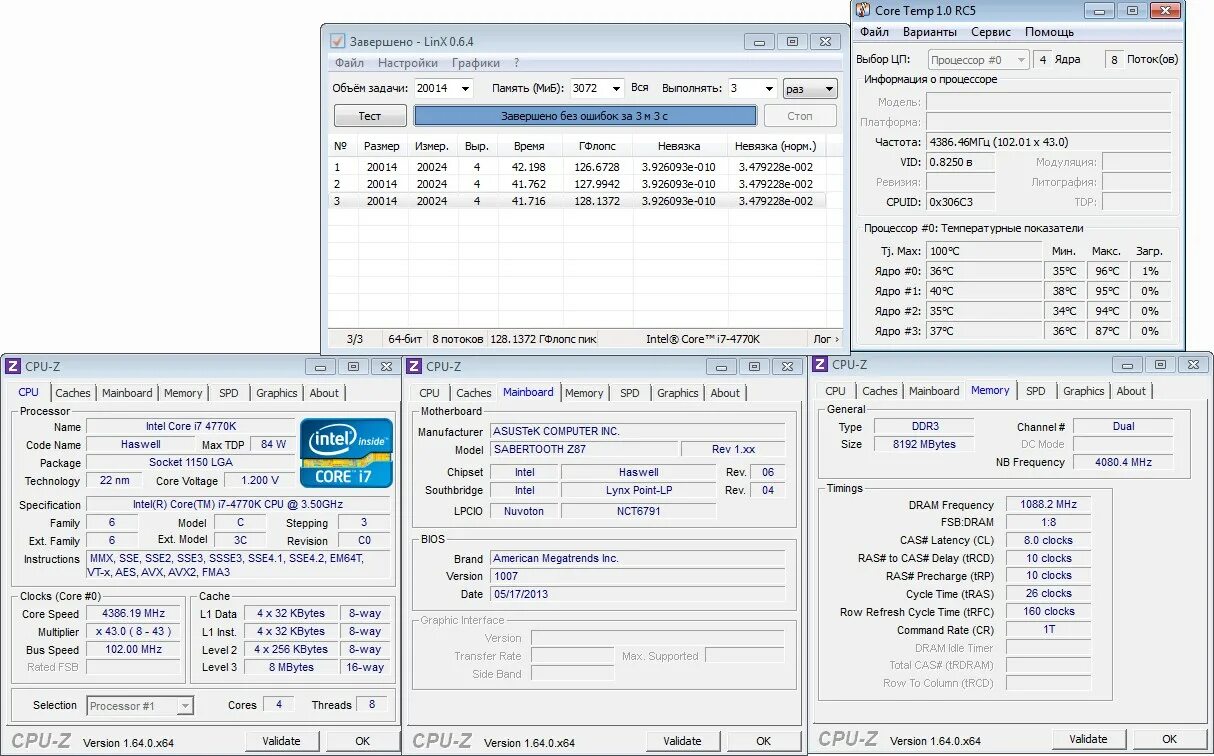Click the LinX completed progress bar

[585, 116]
